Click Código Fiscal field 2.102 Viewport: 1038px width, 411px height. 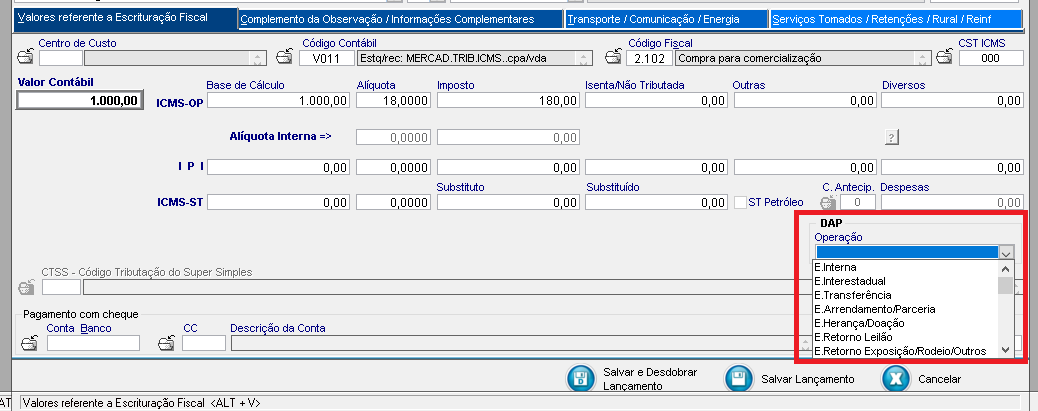coord(649,58)
